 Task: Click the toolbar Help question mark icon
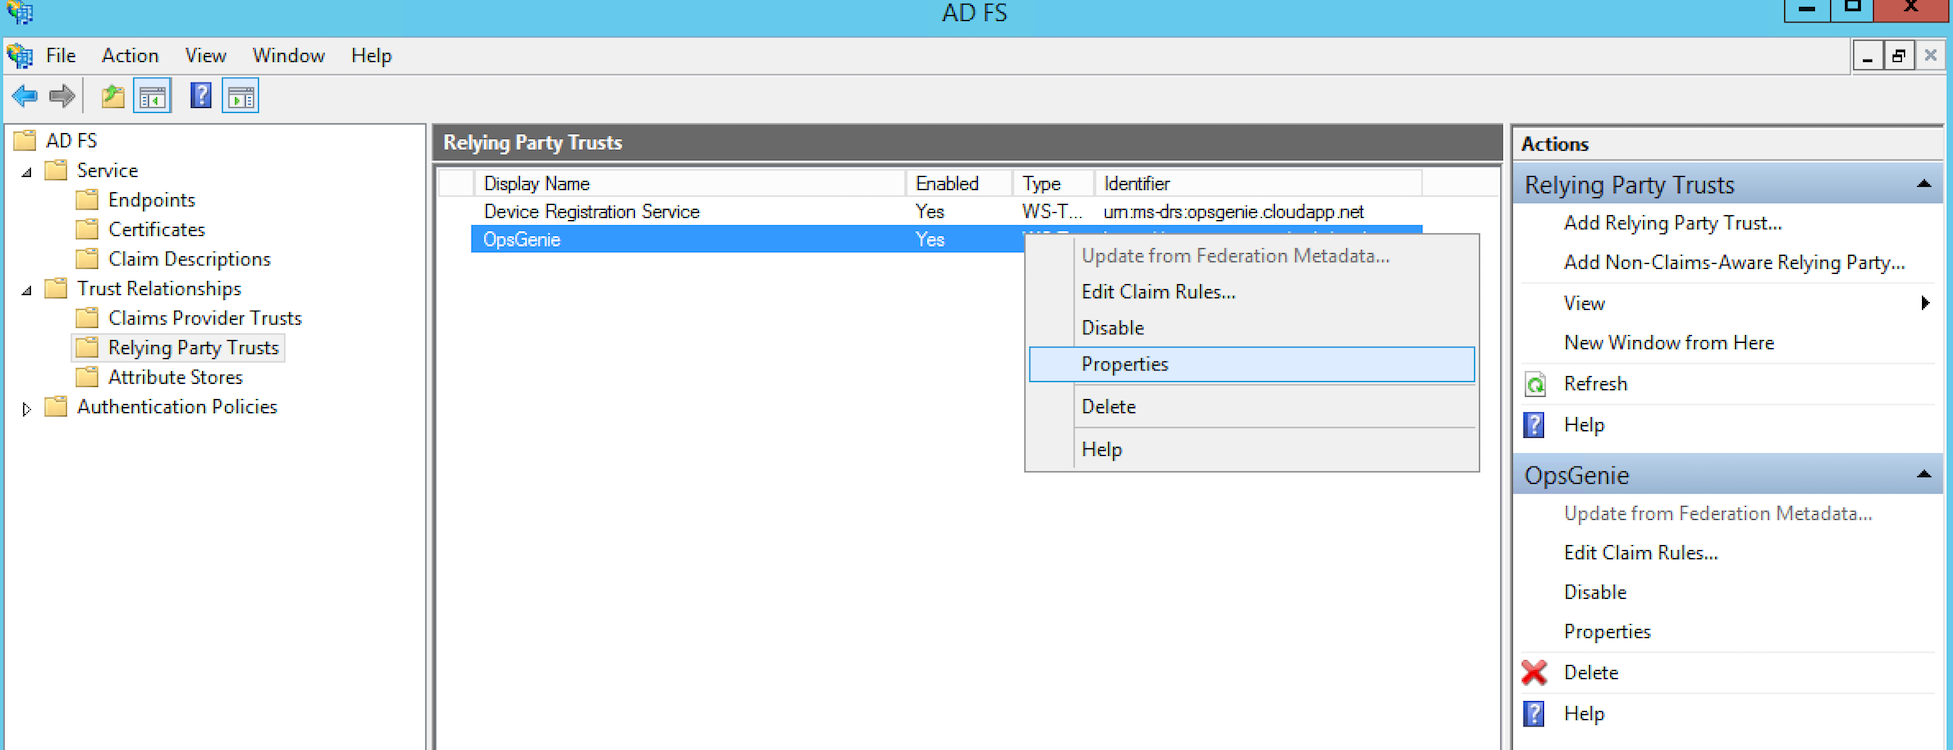pos(200,96)
